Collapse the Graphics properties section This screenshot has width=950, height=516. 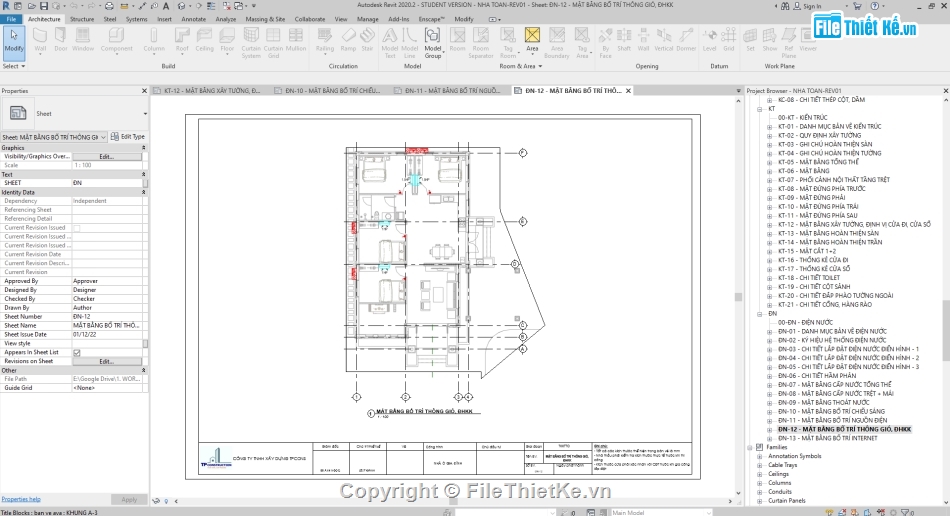point(144,148)
